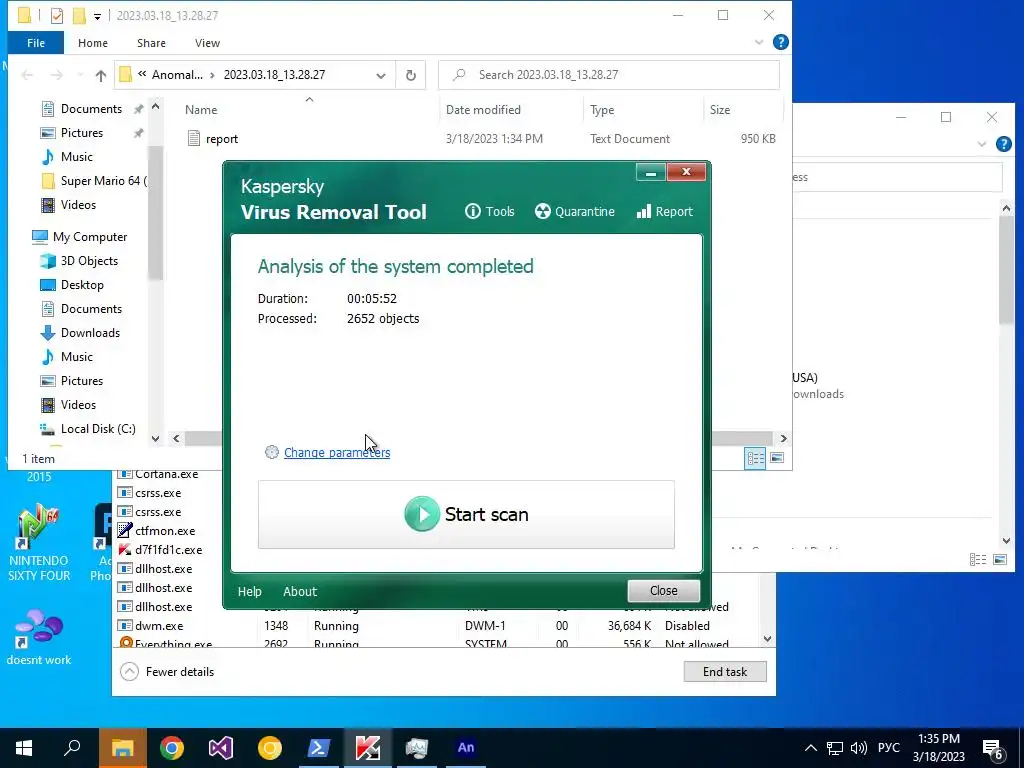Click the Change parameters link
The image size is (1024, 768).
coord(337,453)
